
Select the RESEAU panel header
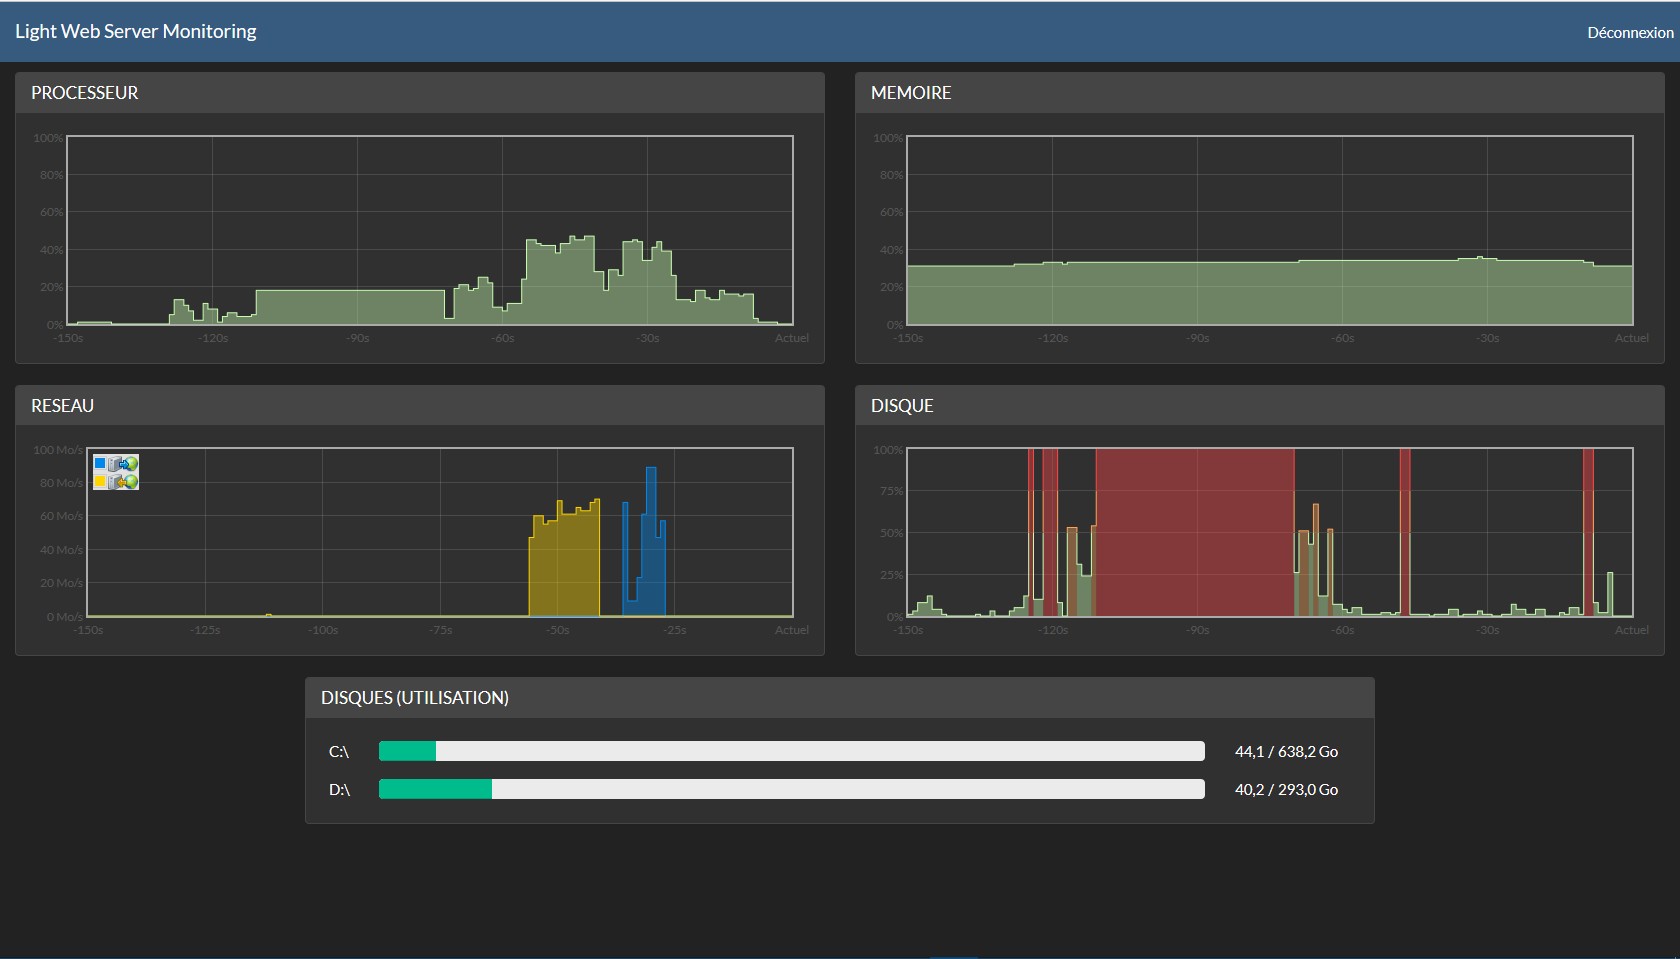[420, 405]
